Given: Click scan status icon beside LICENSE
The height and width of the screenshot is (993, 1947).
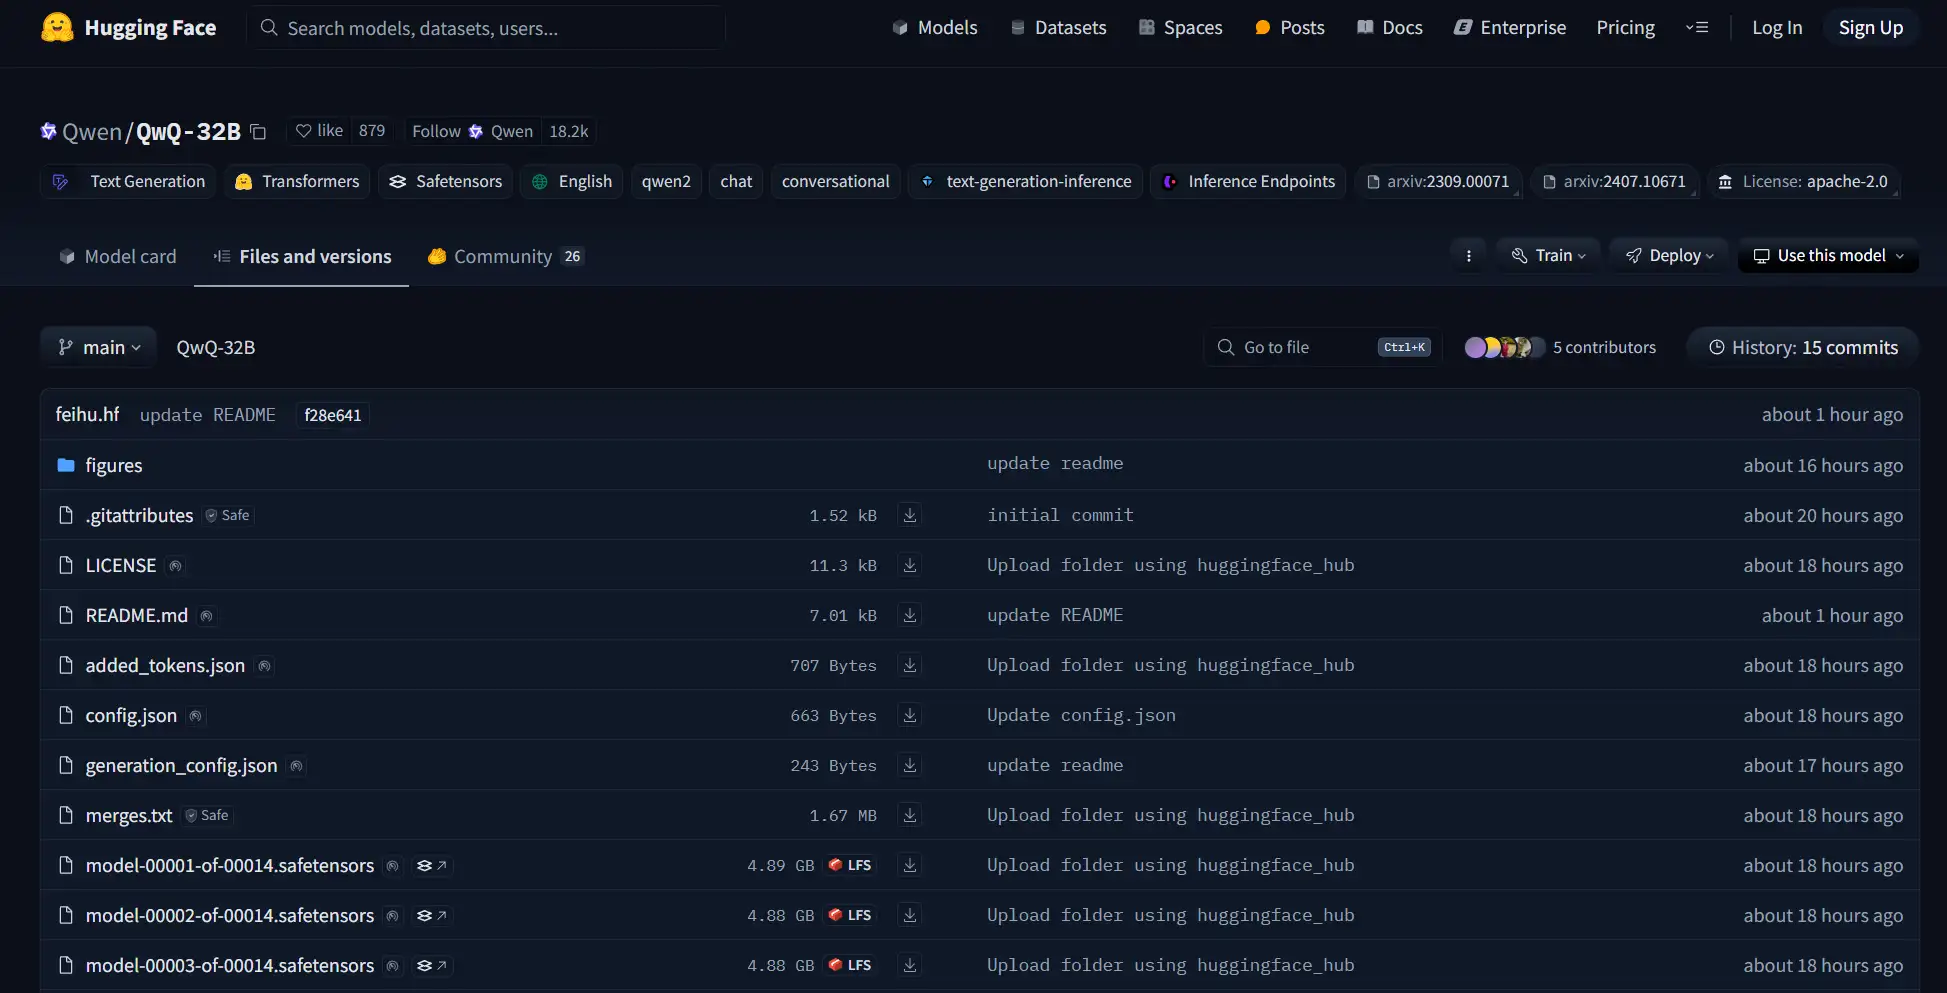Looking at the screenshot, I should click(x=175, y=566).
